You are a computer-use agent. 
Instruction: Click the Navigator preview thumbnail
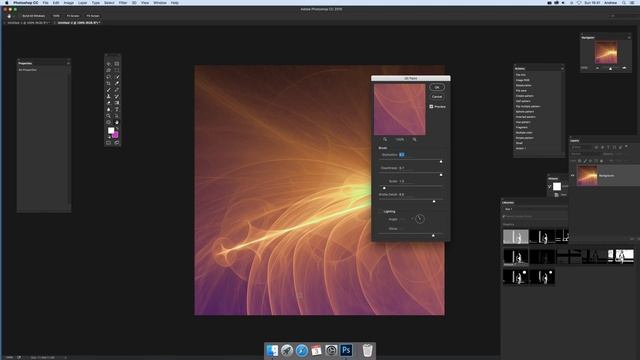click(606, 52)
